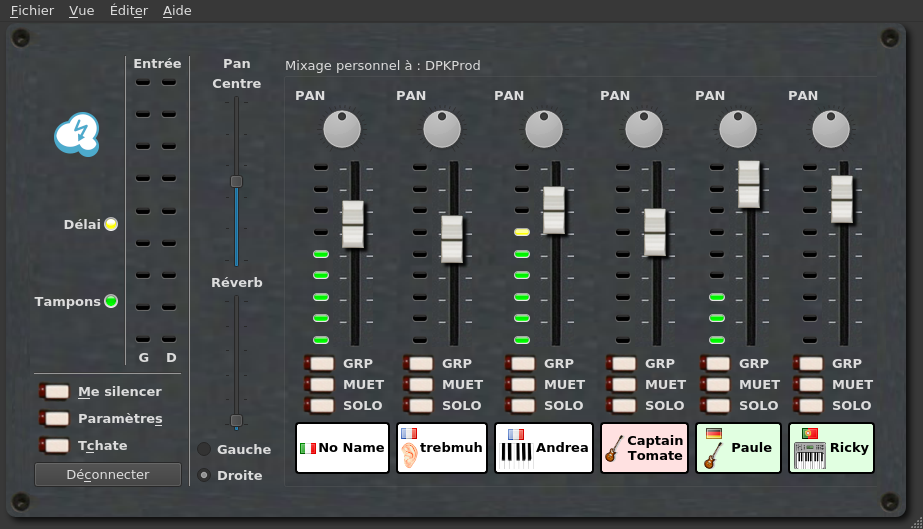Screen dimensions: 923x529
Task: Click the trebmuh channel name tag
Action: pyautogui.click(x=442, y=448)
